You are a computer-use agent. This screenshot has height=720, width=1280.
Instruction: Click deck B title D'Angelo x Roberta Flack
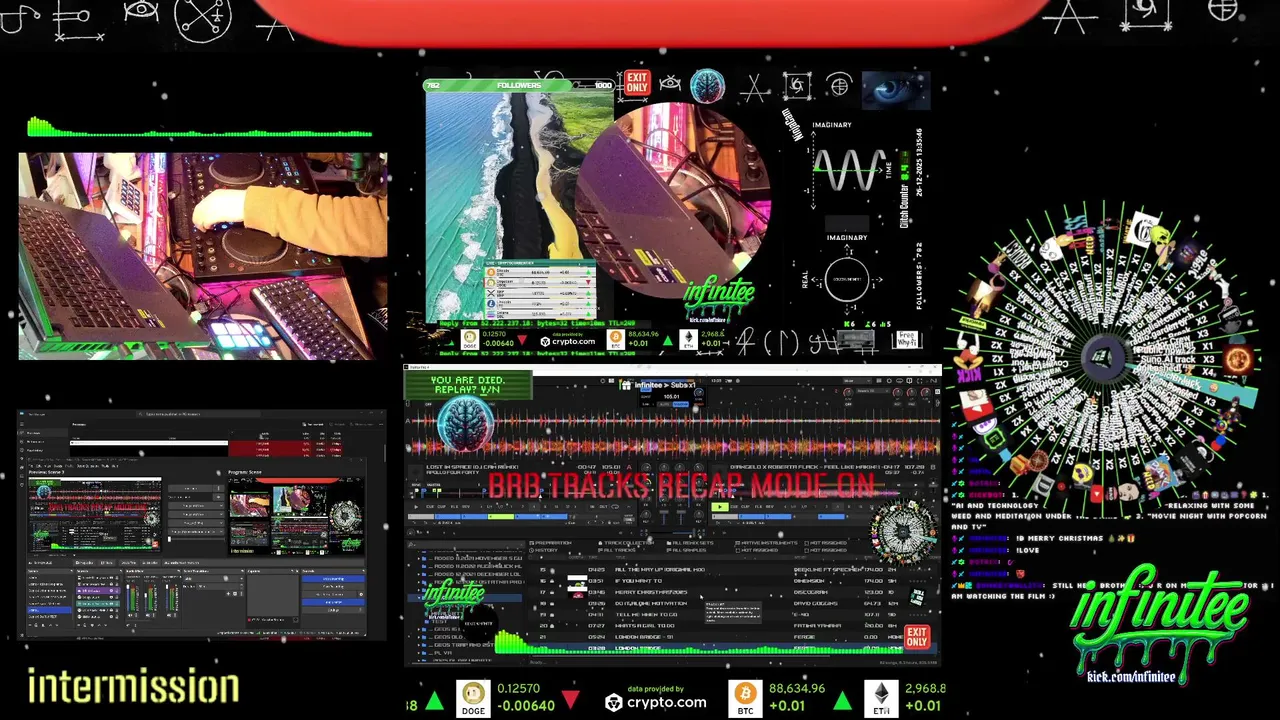[x=805, y=467]
